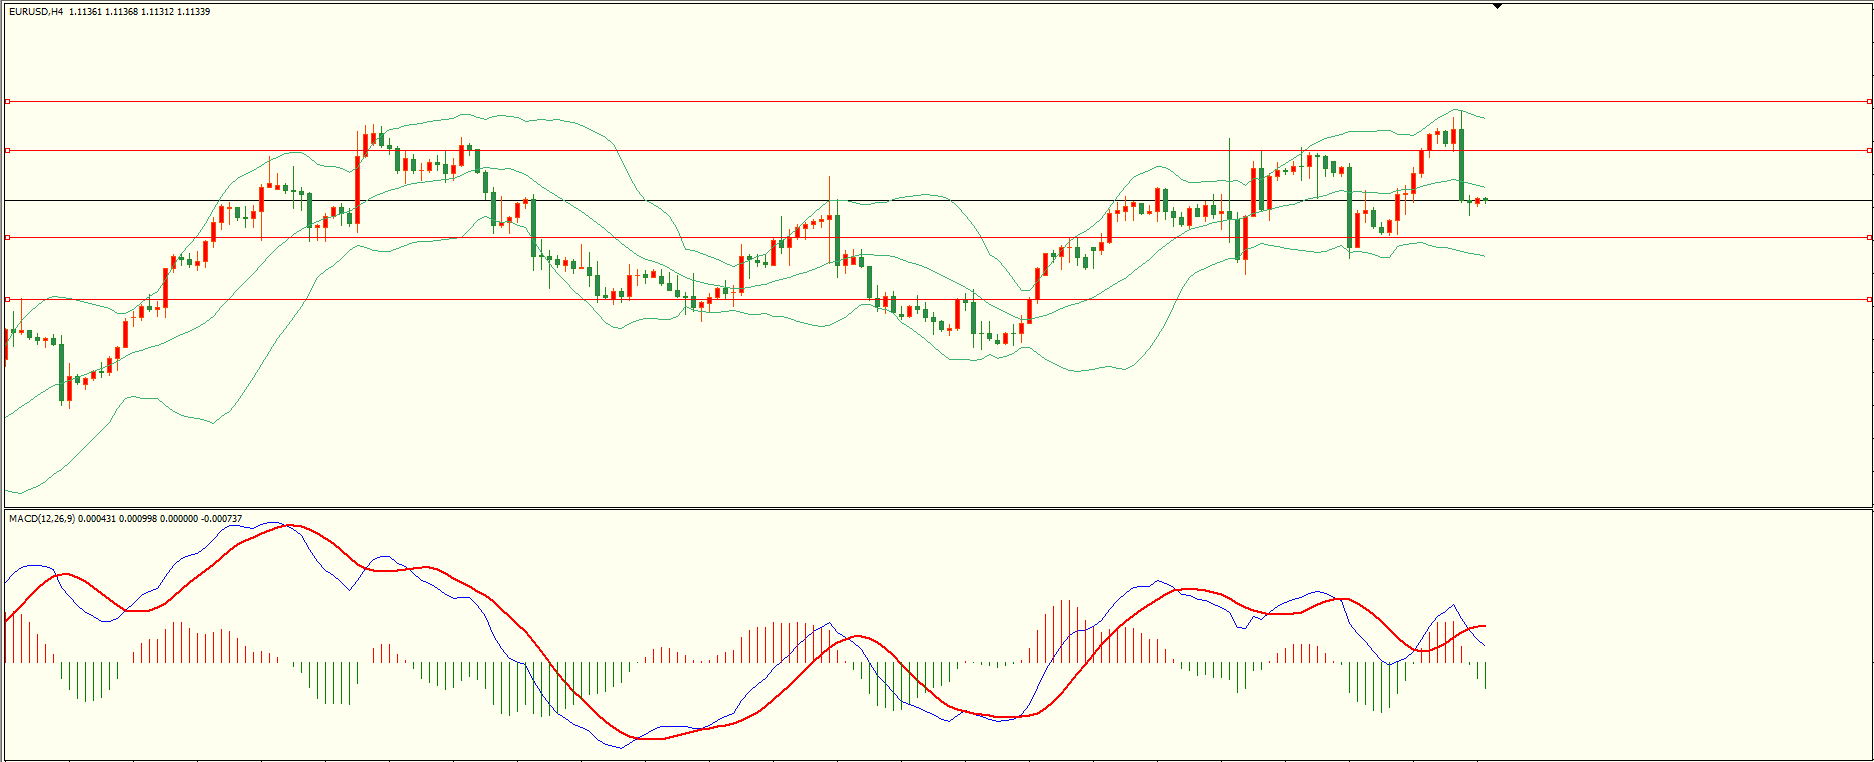Screen dimensions: 1874x762
Task: Click the last tall green candle near the high
Action: (1461, 165)
